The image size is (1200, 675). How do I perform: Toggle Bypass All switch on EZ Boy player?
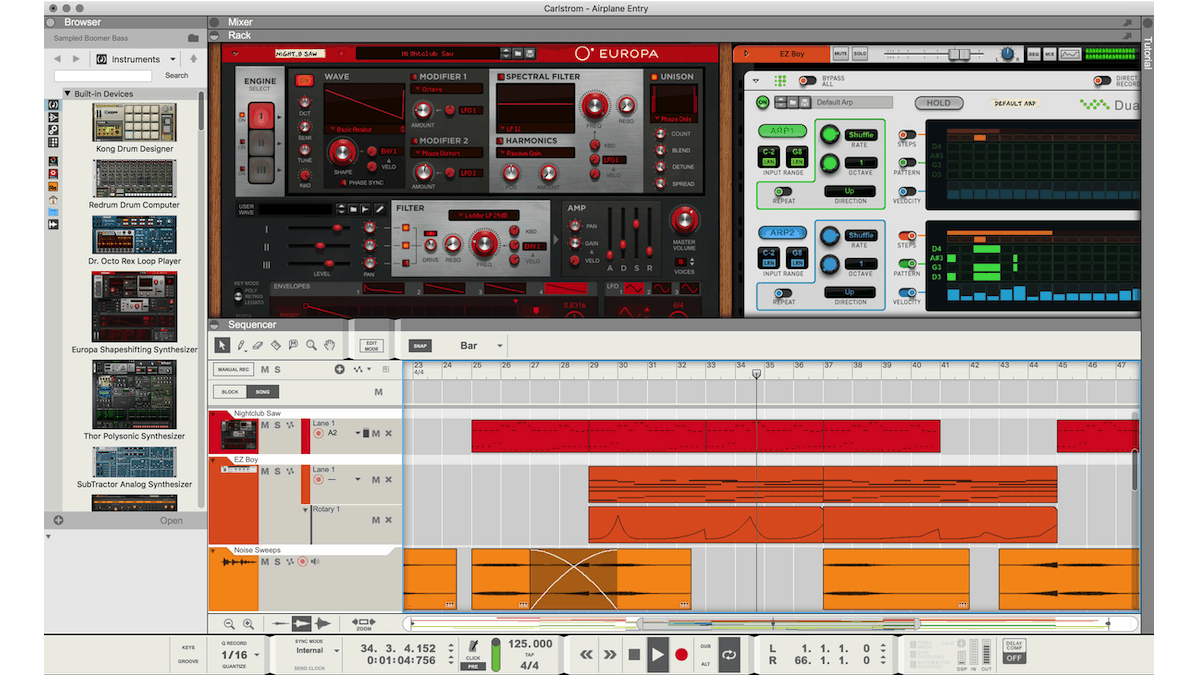point(807,80)
